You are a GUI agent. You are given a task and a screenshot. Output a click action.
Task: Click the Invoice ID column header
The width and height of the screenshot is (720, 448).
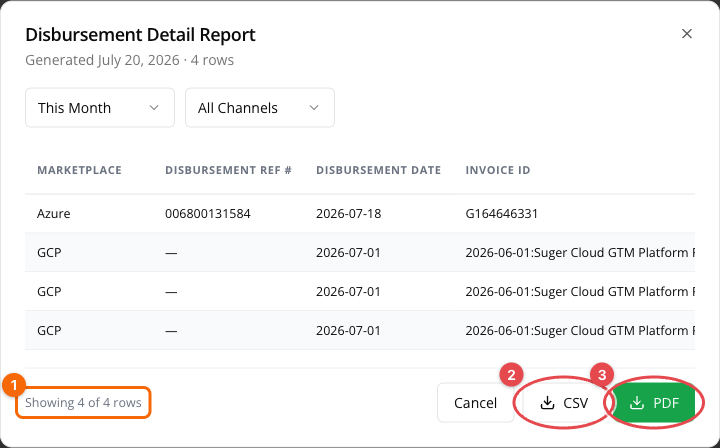coord(498,170)
